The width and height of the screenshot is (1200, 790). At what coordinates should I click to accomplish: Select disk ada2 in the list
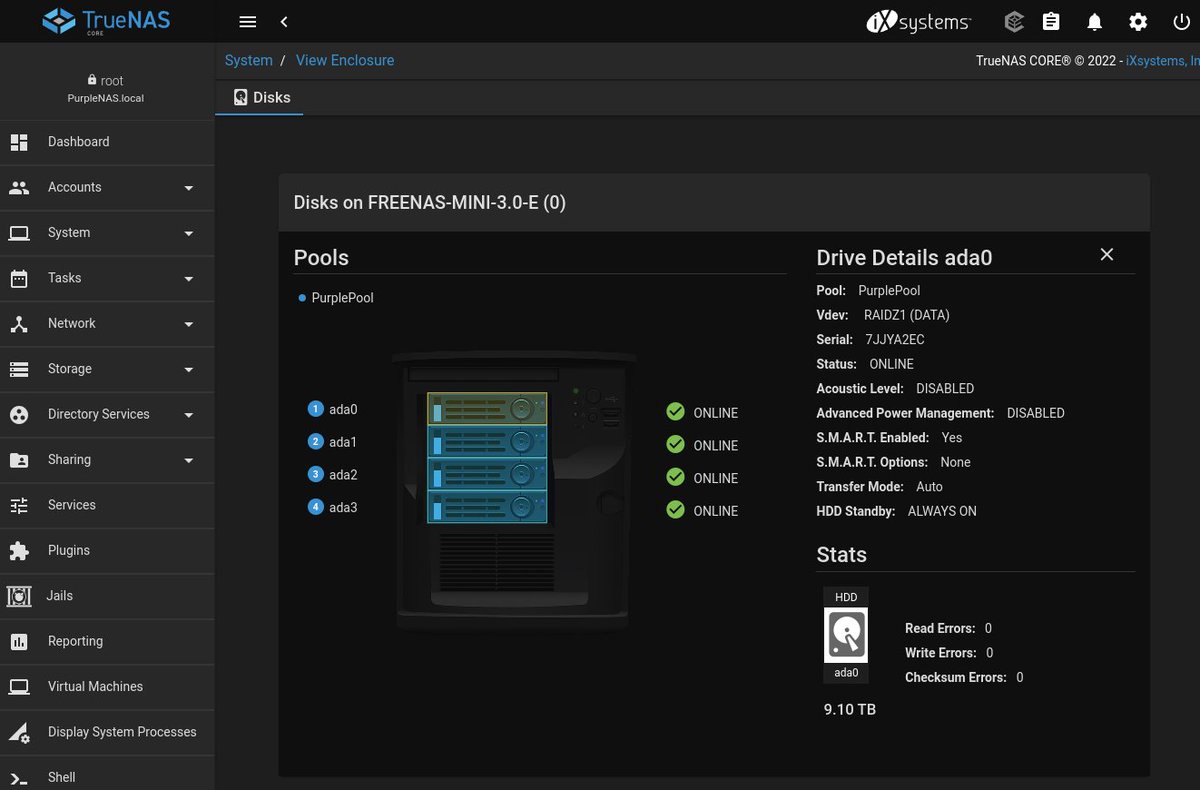333,475
